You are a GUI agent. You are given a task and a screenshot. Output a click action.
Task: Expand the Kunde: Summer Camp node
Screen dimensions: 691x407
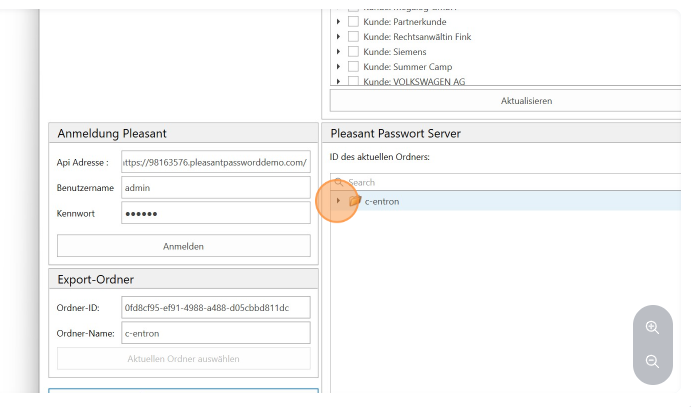pos(338,66)
